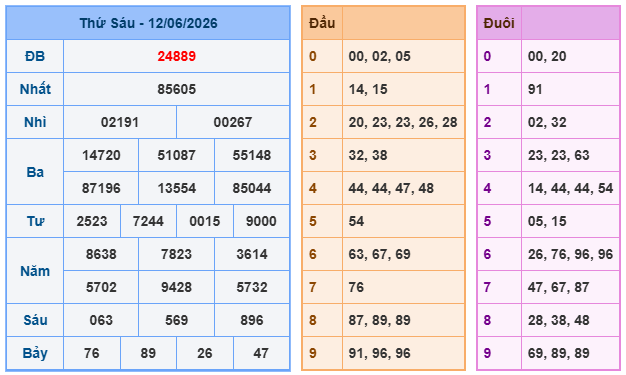
Task: Select Đầu row values 63, 67, 69
Action: point(380,254)
